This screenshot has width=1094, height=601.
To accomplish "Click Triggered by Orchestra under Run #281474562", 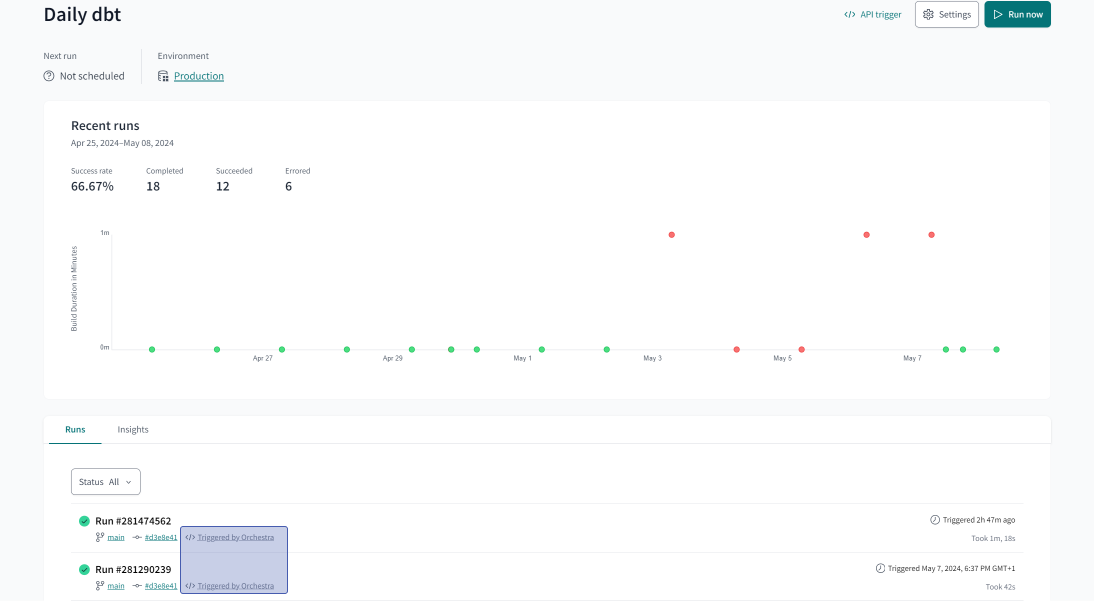I will click(235, 537).
